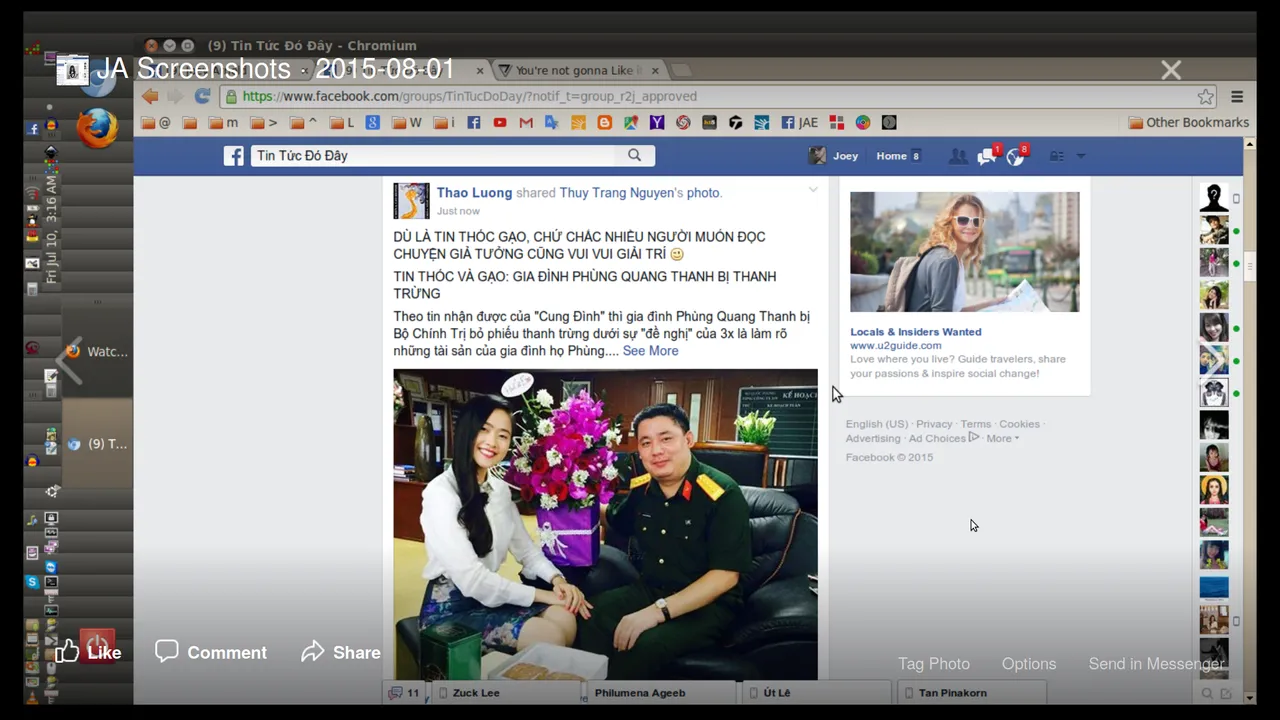Image resolution: width=1280 pixels, height=720 pixels.
Task: Open Thuy Trang Nguyen's profile link
Action: click(617, 192)
